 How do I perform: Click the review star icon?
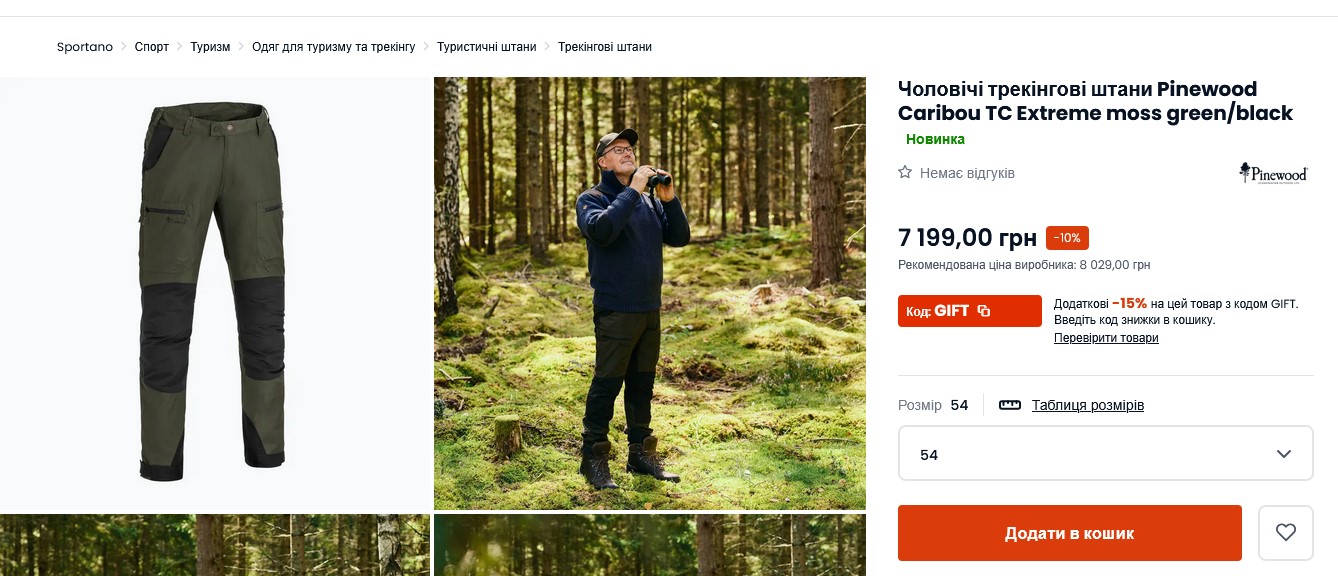coord(905,173)
